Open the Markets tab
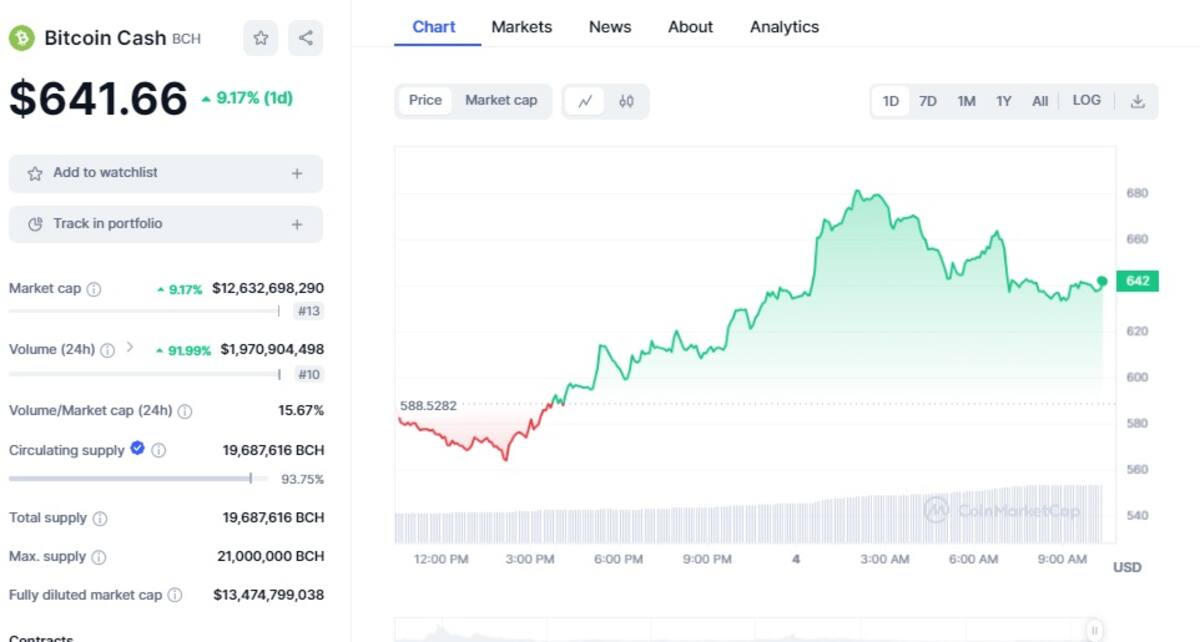The image size is (1200, 642). [522, 27]
